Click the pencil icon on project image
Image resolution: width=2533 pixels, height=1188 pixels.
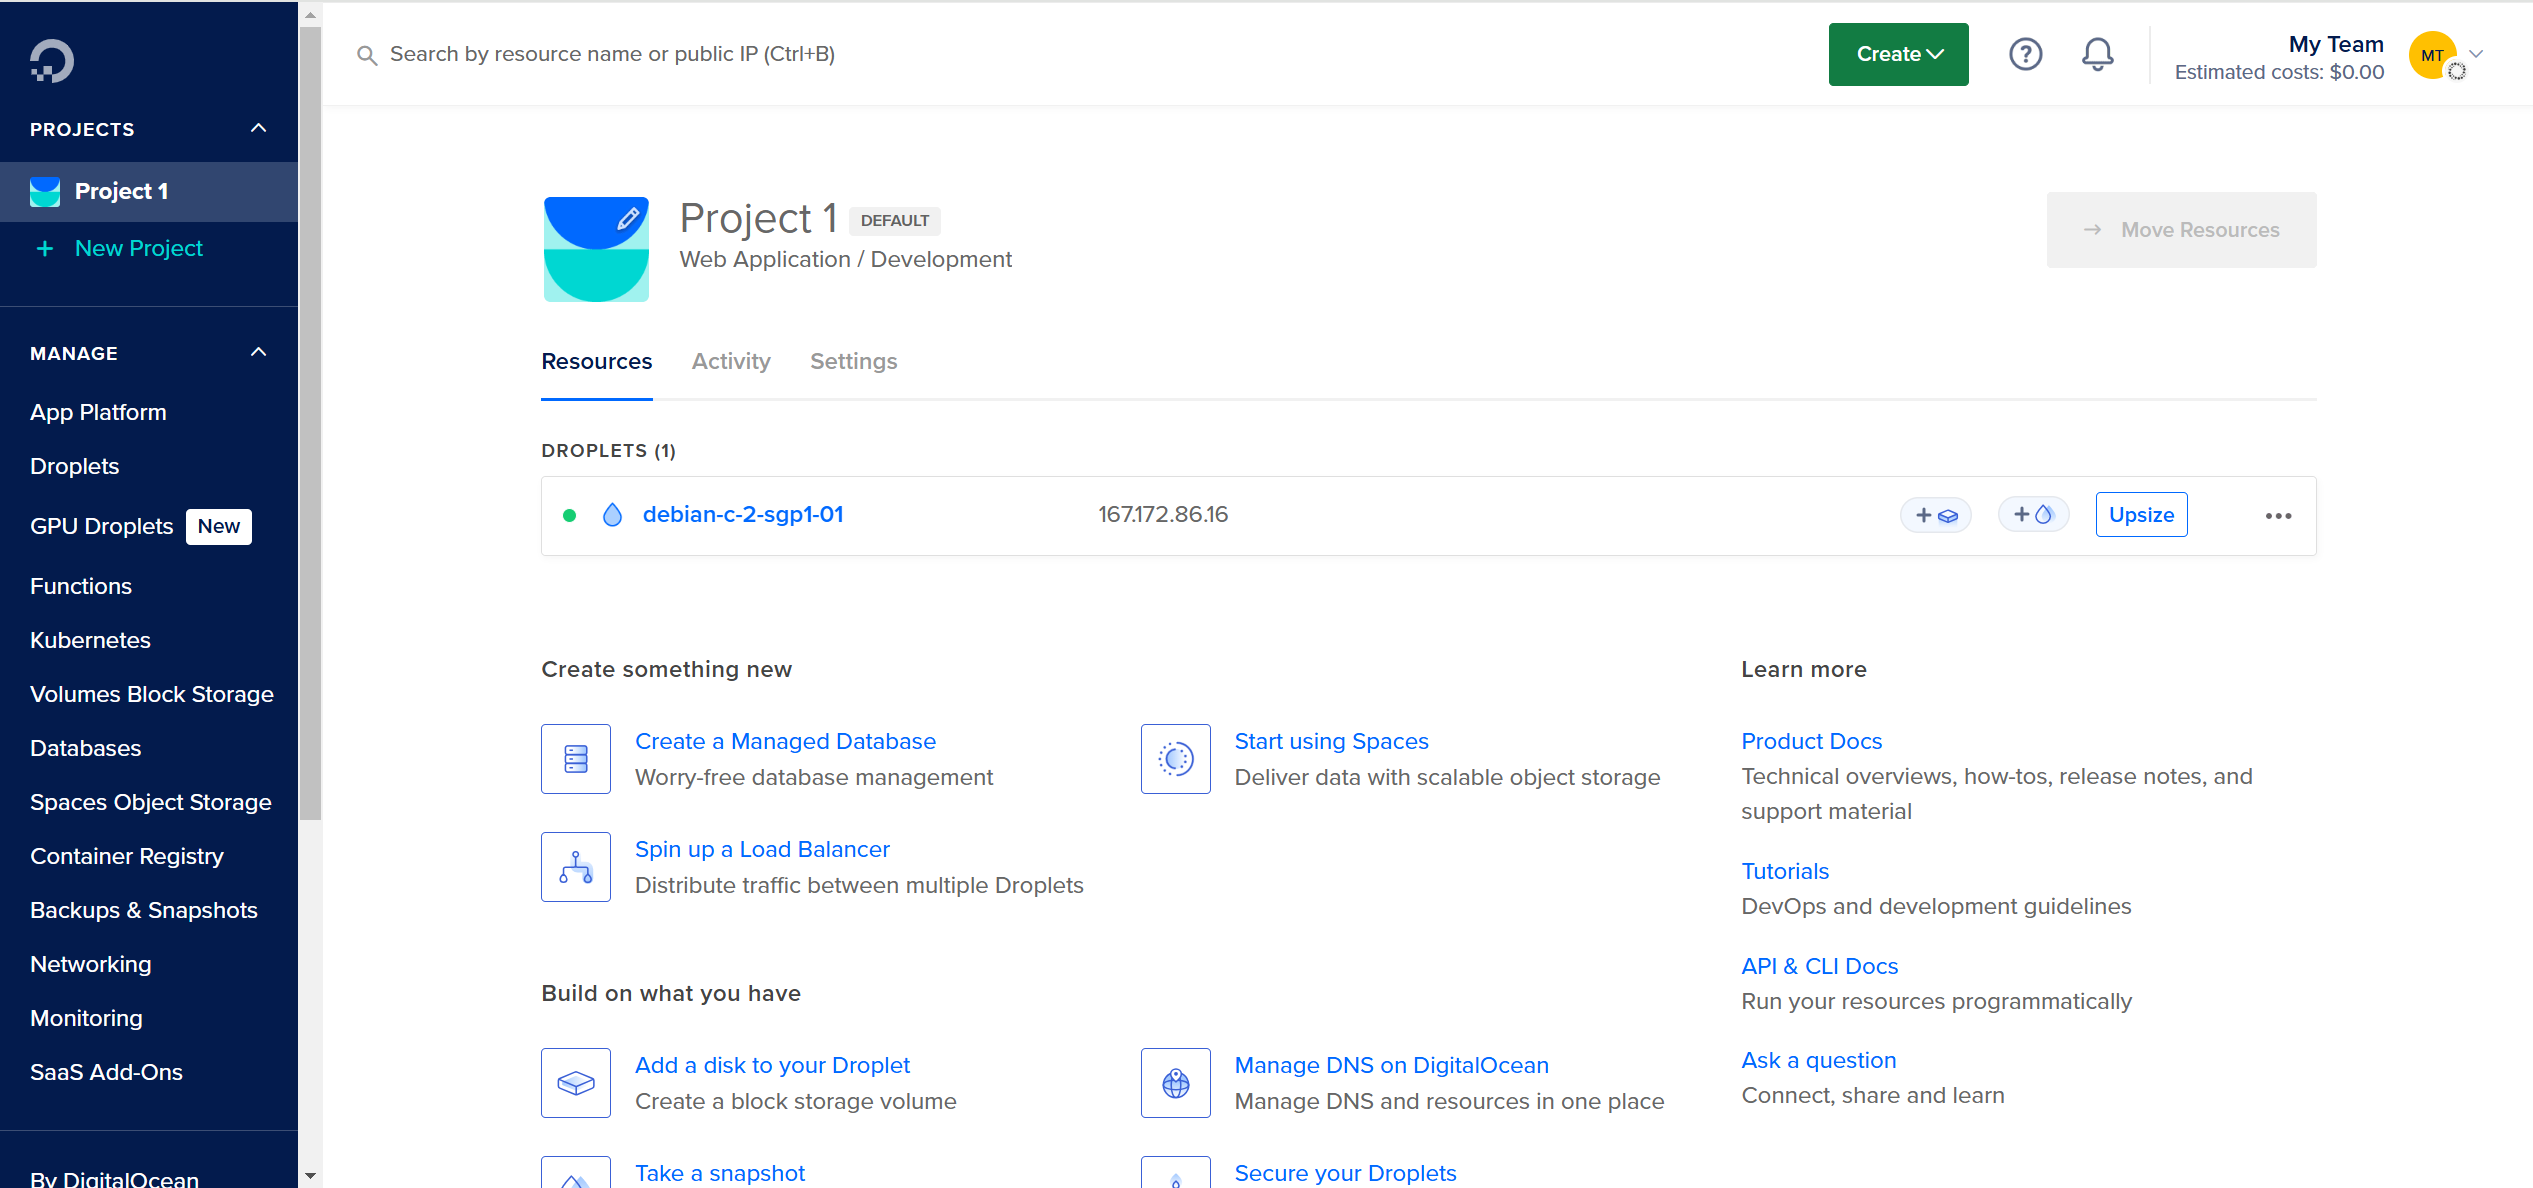[628, 218]
